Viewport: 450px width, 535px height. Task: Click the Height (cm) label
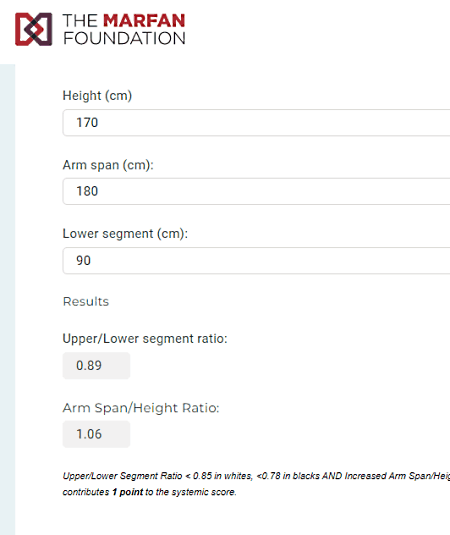click(97, 96)
